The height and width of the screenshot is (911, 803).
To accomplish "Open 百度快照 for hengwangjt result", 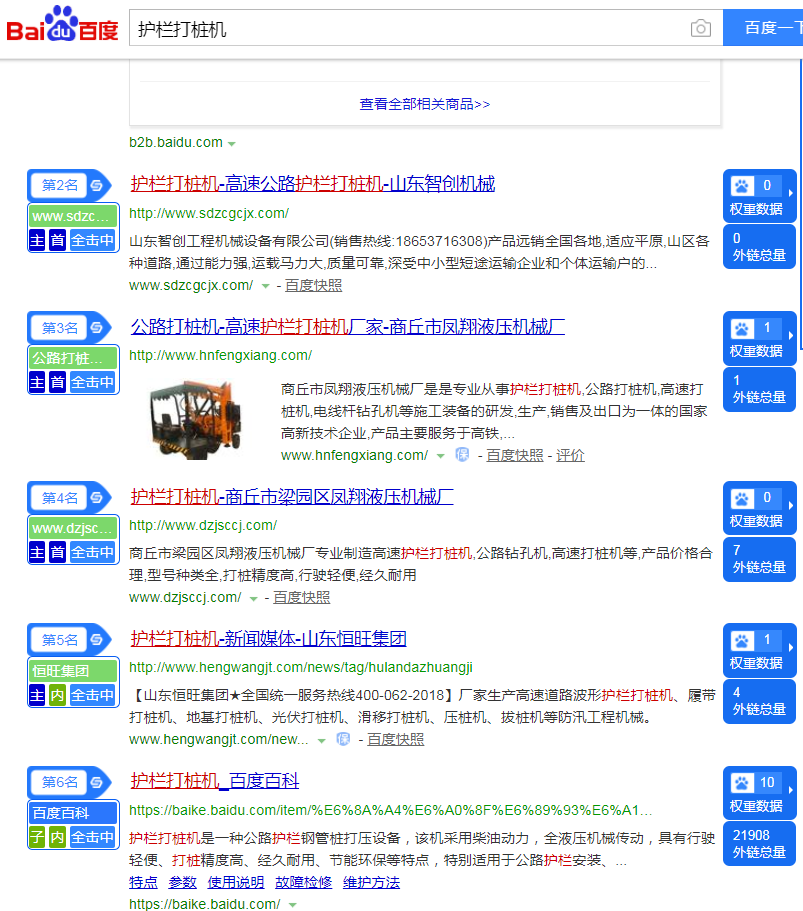I will (396, 739).
